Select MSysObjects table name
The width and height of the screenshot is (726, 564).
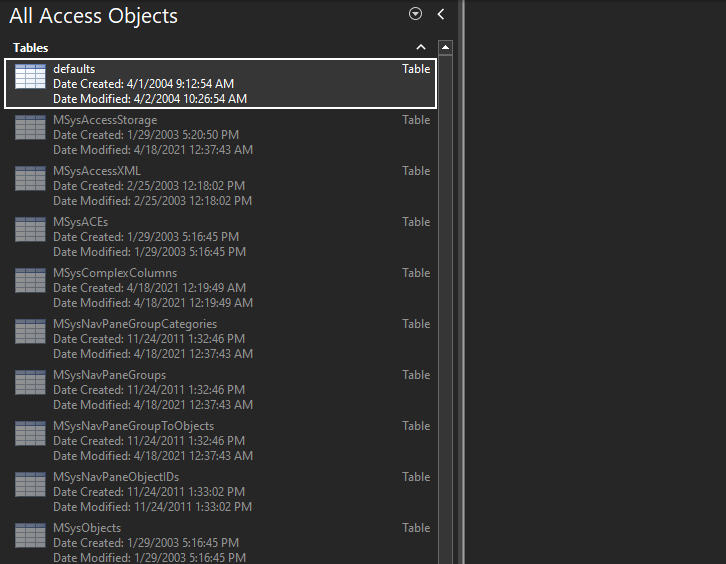[87, 527]
